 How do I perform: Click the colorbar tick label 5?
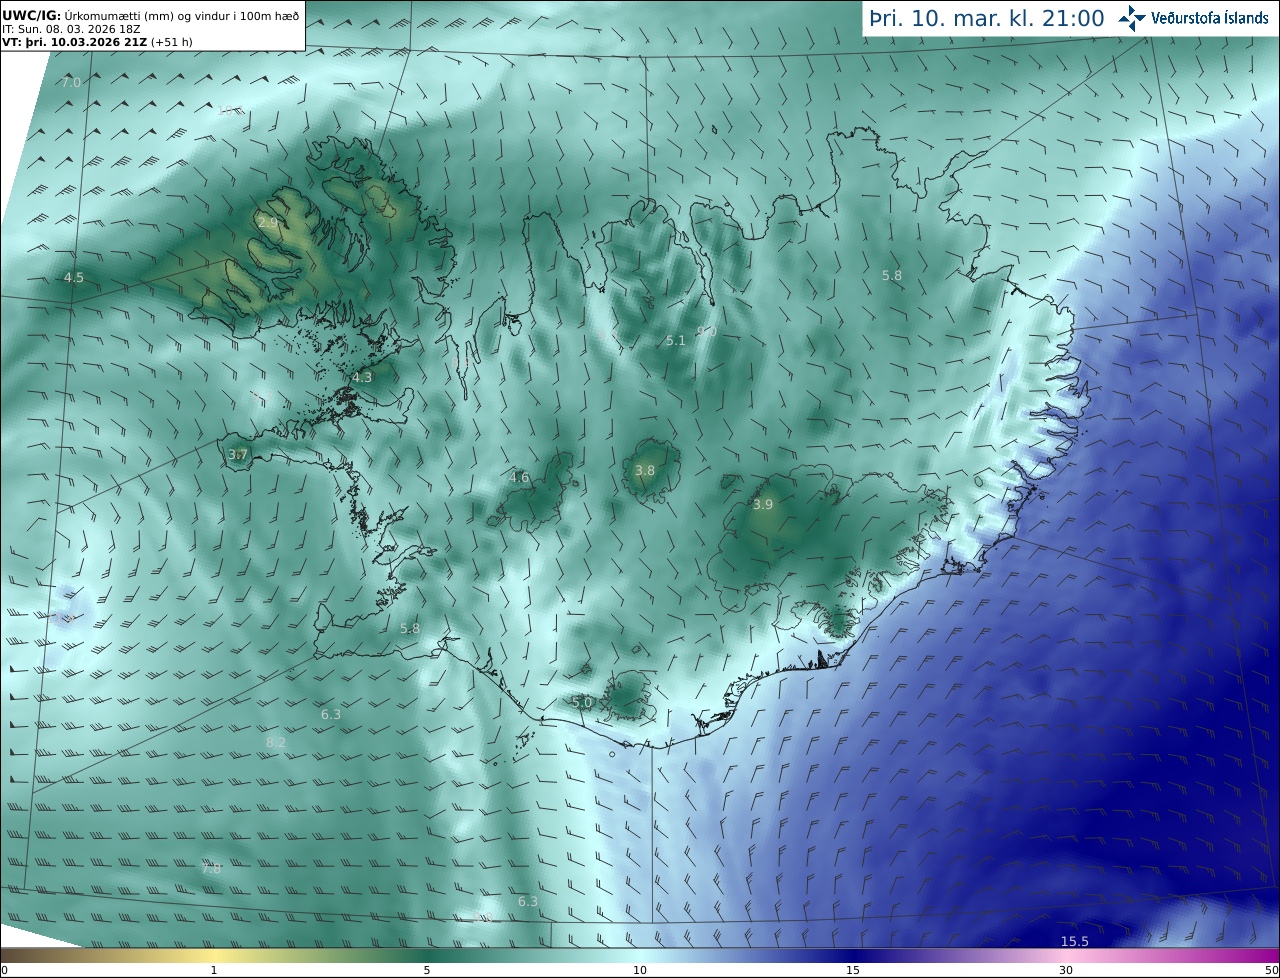[427, 970]
